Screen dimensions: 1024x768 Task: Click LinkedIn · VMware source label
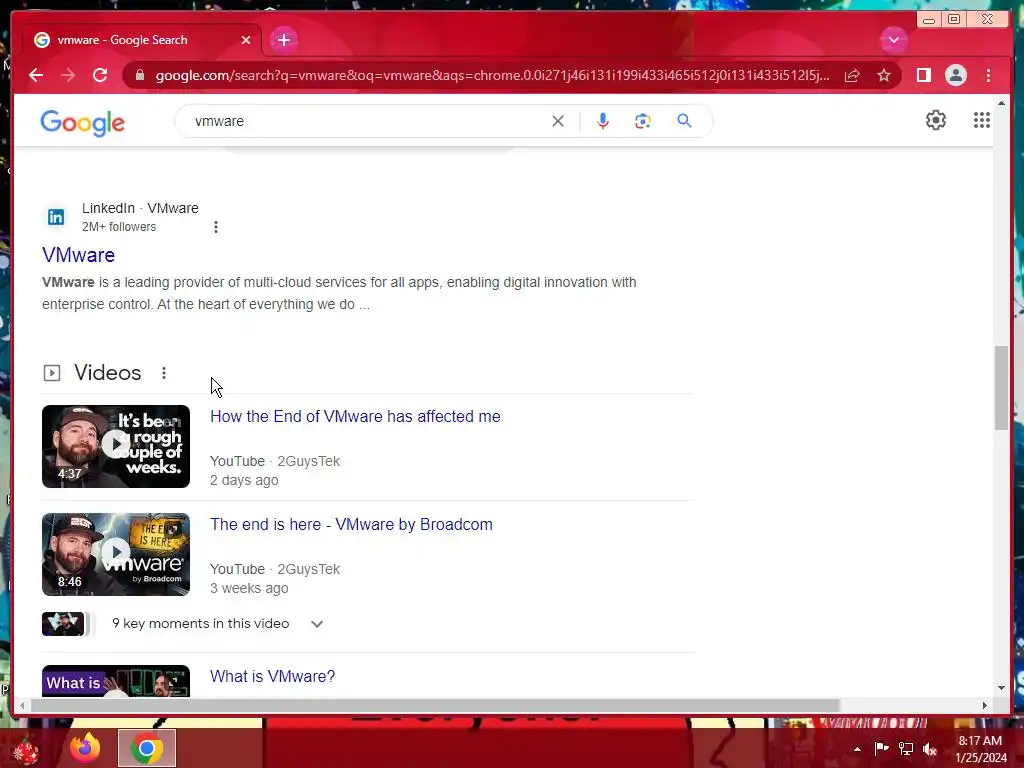click(140, 208)
